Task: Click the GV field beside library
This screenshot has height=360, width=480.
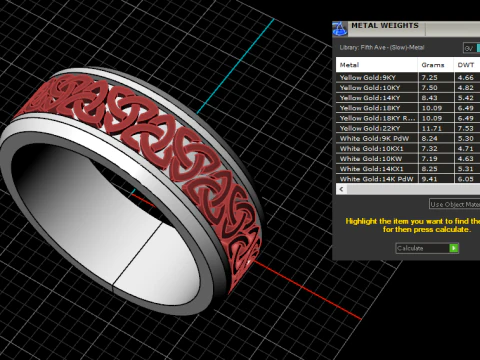Action: point(471,48)
